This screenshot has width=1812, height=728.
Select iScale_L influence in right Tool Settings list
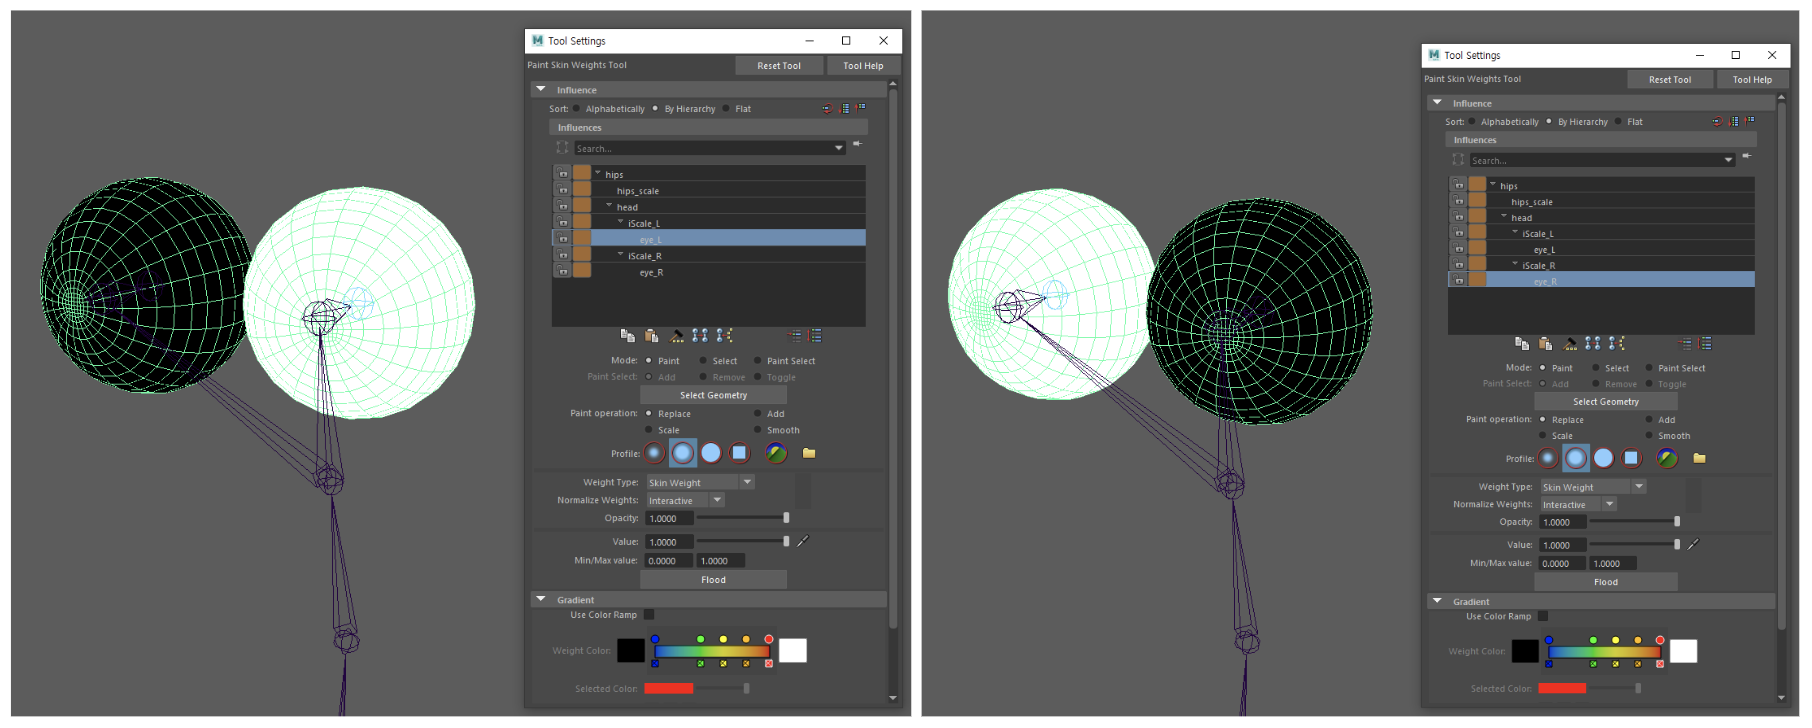(x=1537, y=234)
